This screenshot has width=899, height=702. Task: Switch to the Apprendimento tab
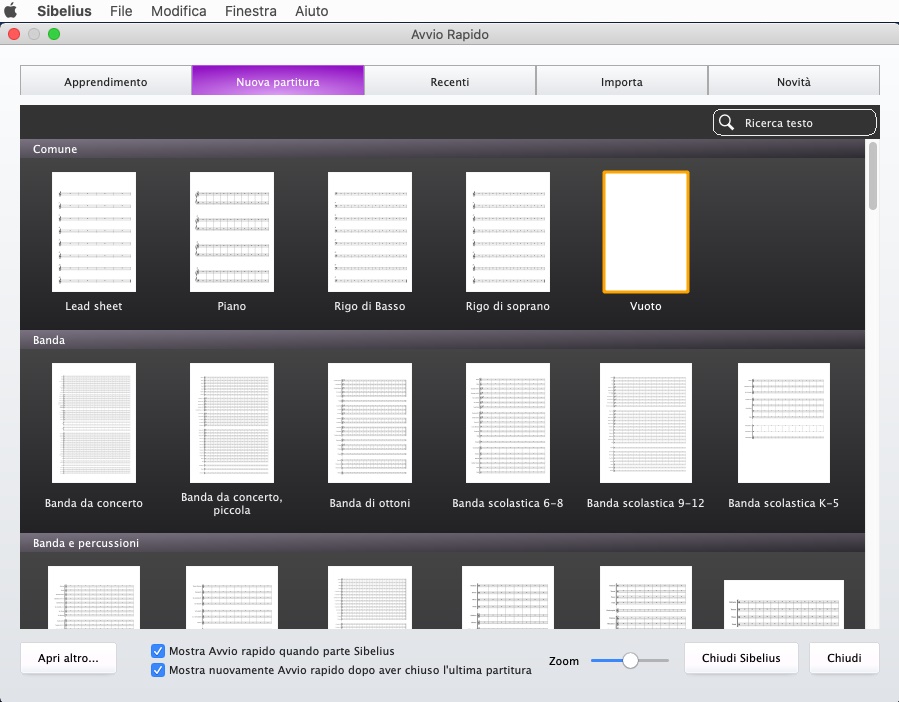click(x=105, y=81)
